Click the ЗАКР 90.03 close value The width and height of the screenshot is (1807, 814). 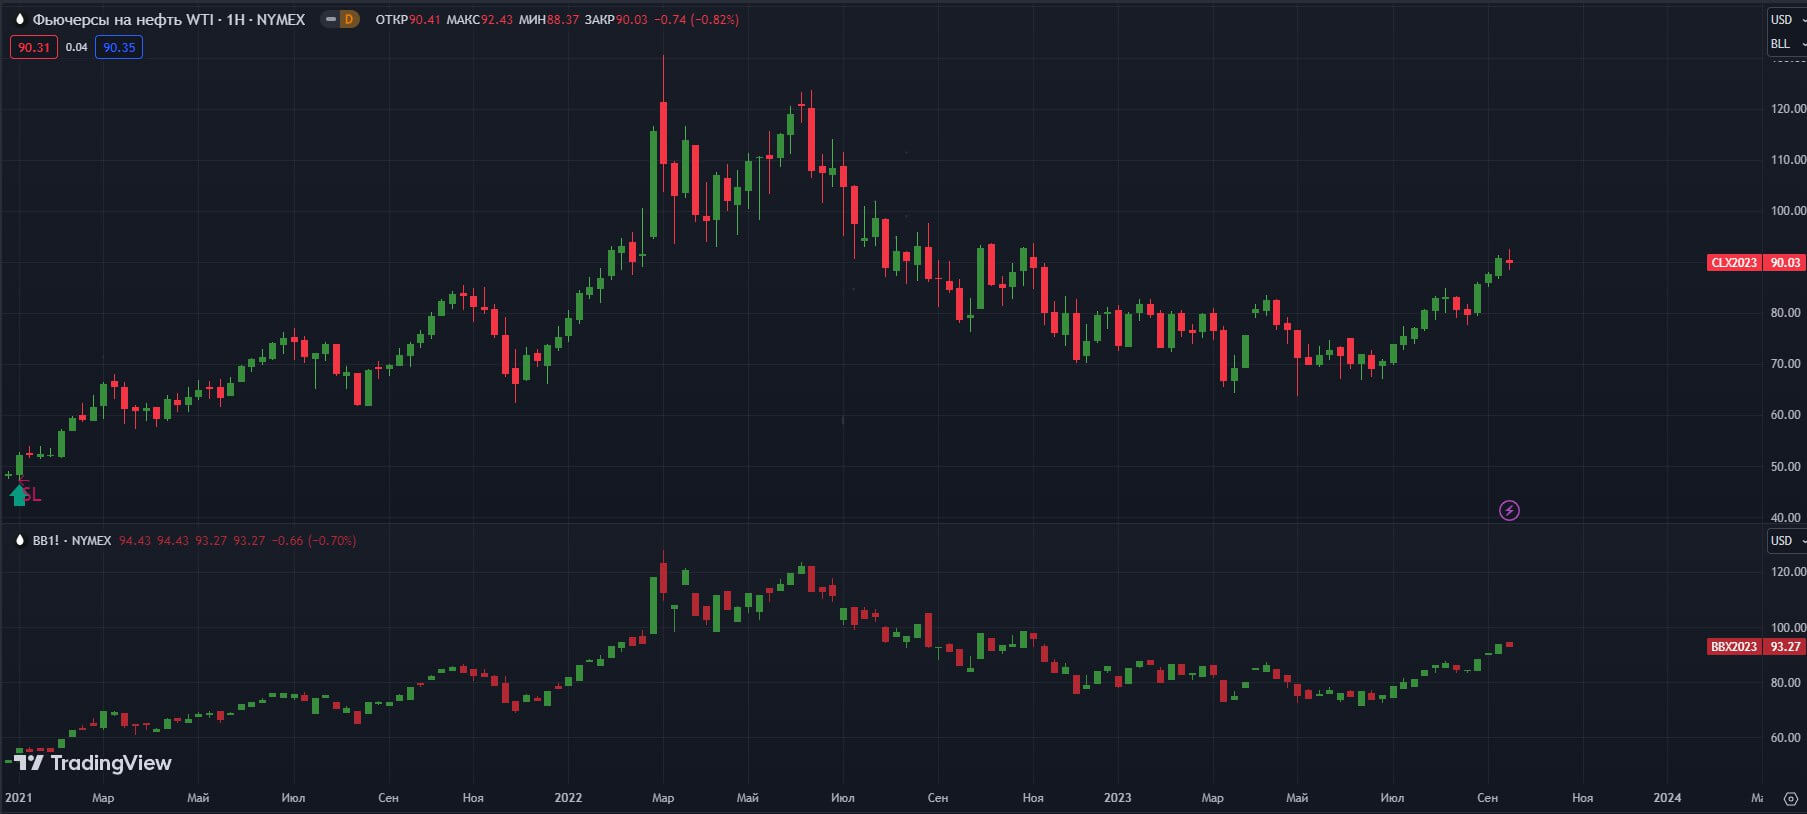click(616, 19)
